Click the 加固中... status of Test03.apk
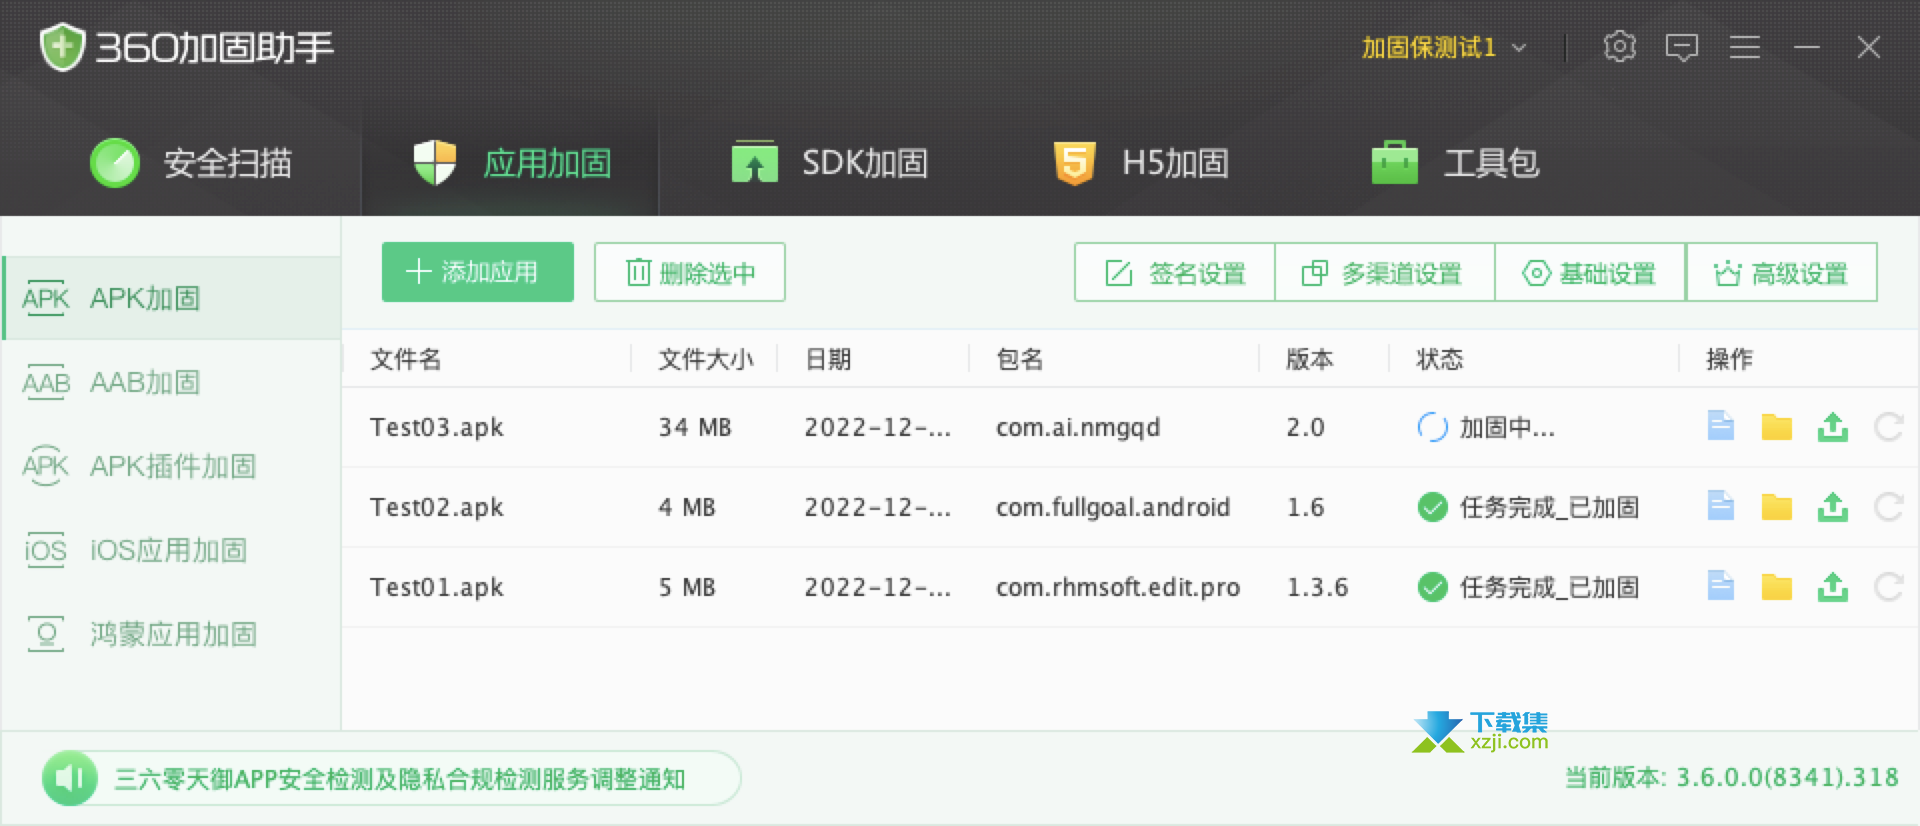Viewport: 1920px width, 826px height. tap(1486, 427)
